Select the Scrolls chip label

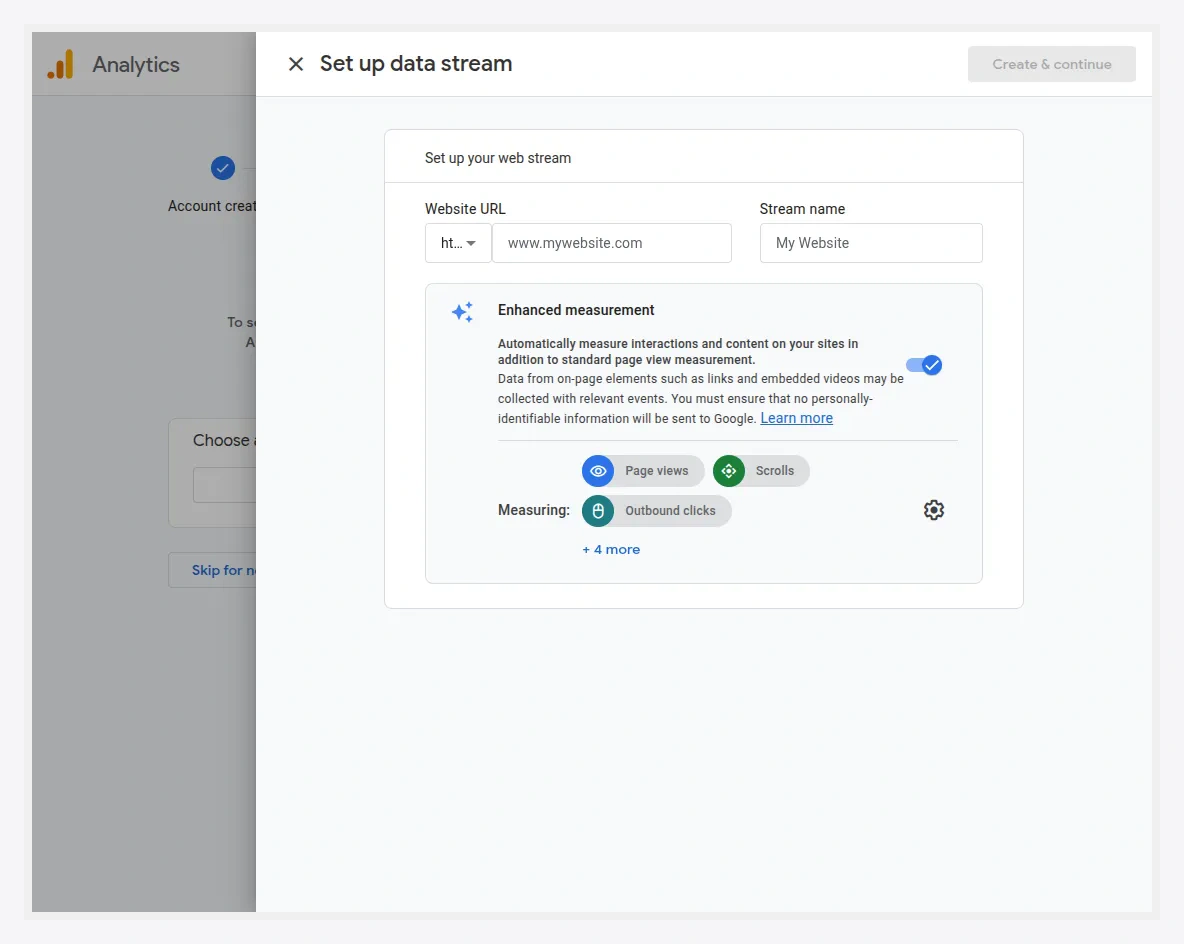(x=775, y=471)
